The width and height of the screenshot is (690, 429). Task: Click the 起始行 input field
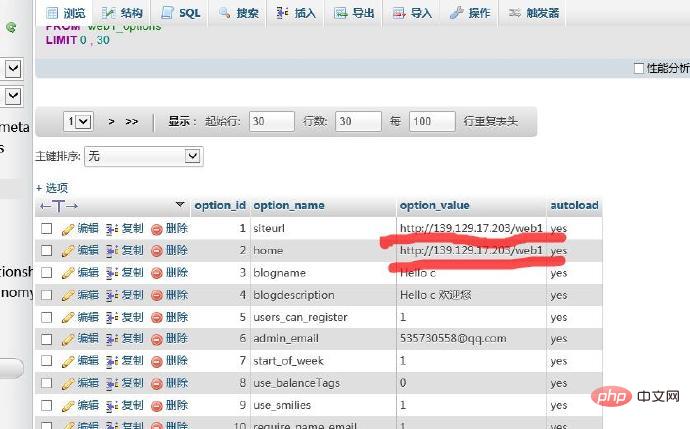click(272, 121)
